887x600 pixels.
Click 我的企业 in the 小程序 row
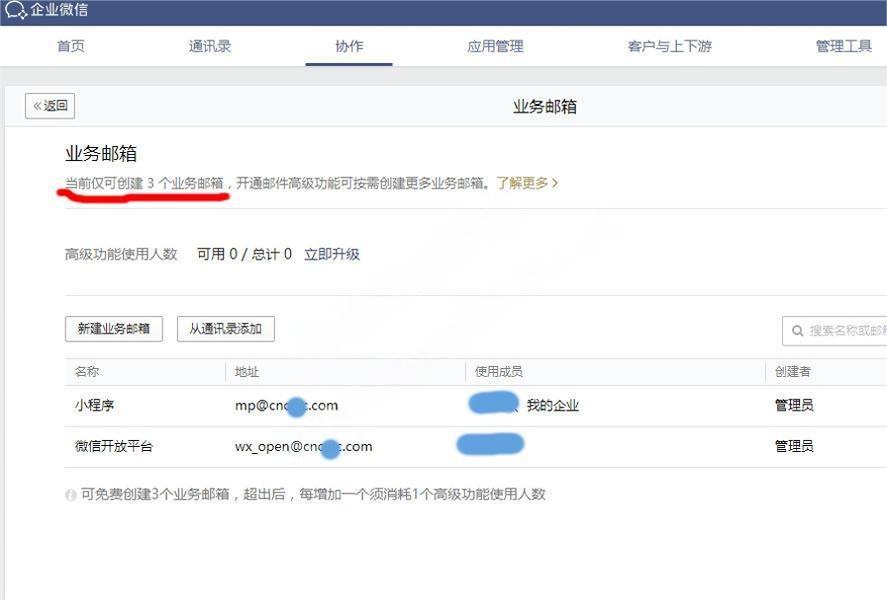[553, 405]
